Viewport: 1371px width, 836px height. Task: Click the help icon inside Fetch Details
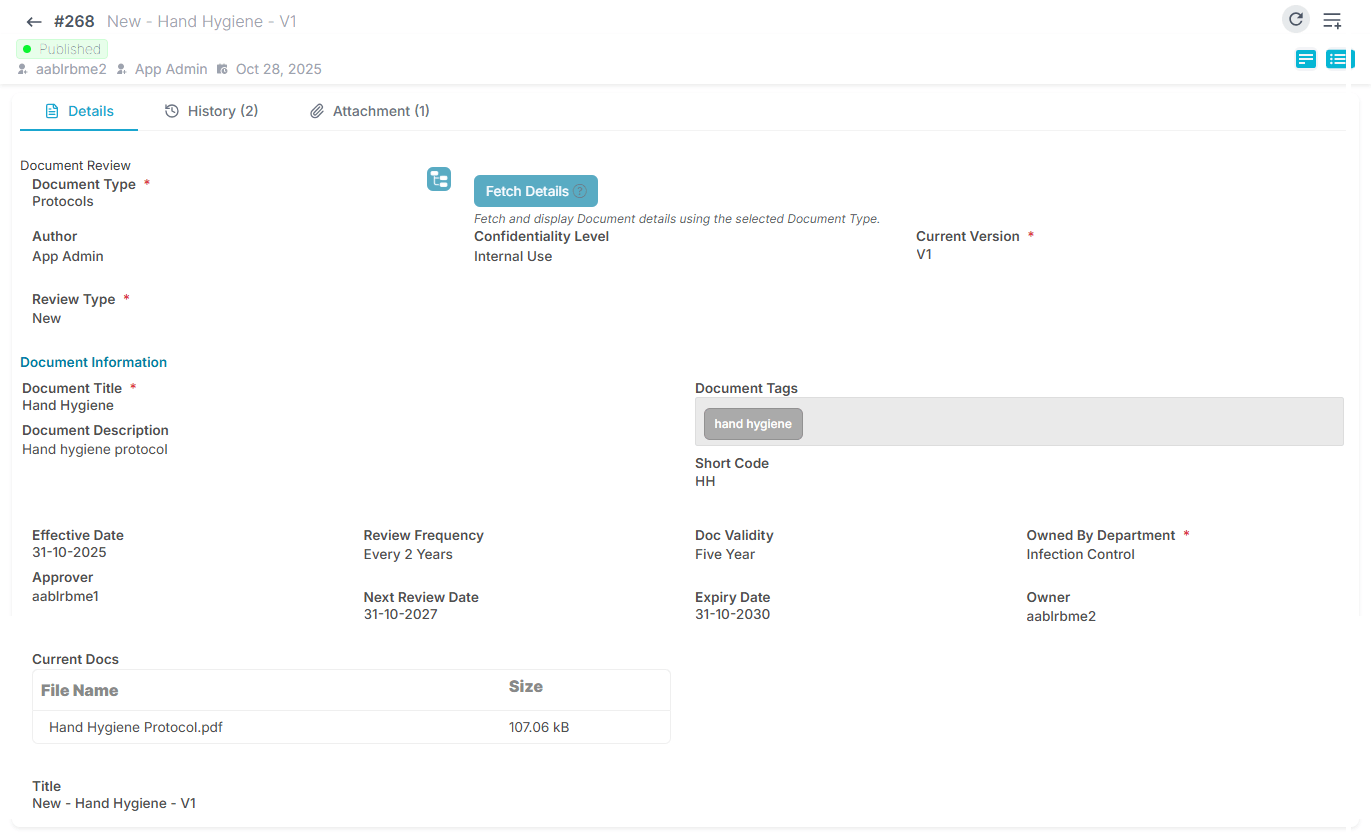[x=580, y=191]
